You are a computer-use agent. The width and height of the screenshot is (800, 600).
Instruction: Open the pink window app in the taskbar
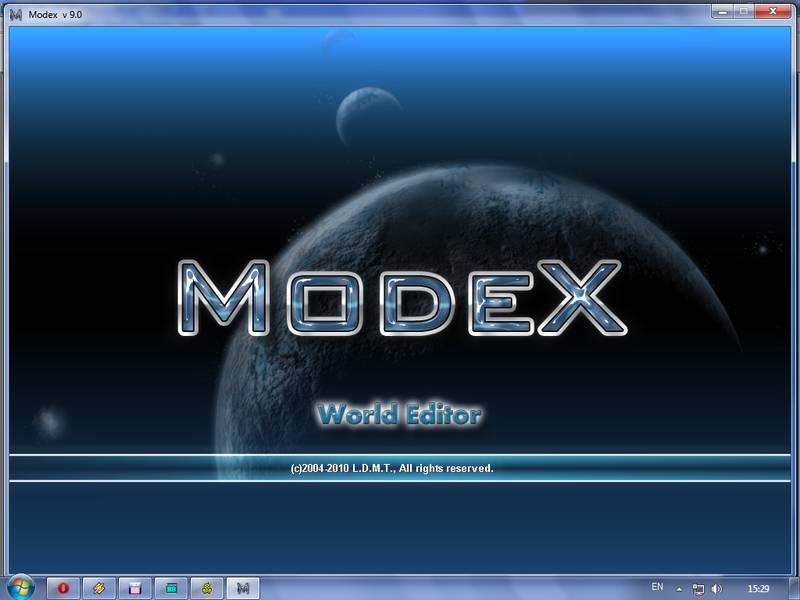[135, 588]
